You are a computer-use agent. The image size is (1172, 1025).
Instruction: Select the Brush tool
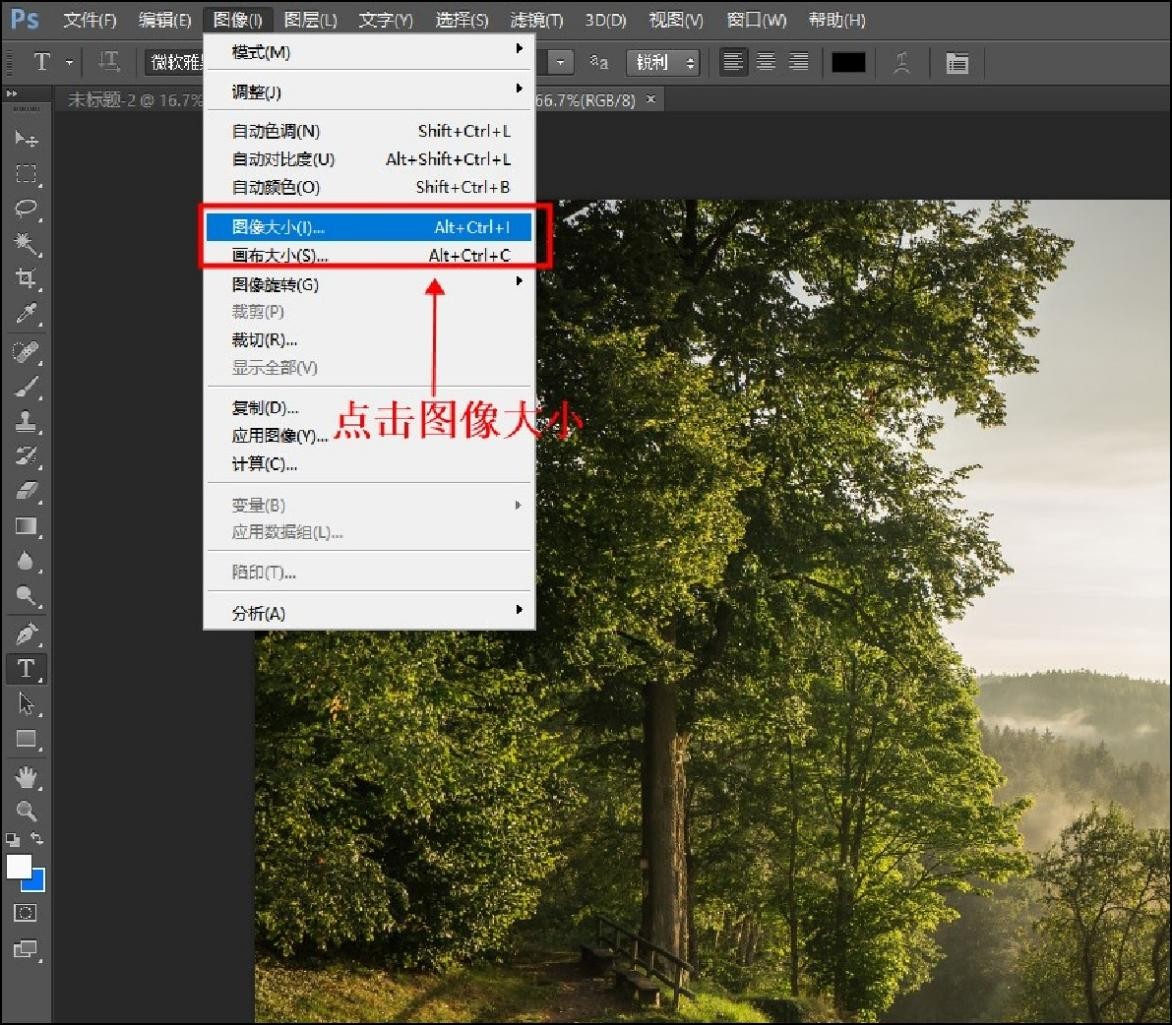tap(26, 387)
